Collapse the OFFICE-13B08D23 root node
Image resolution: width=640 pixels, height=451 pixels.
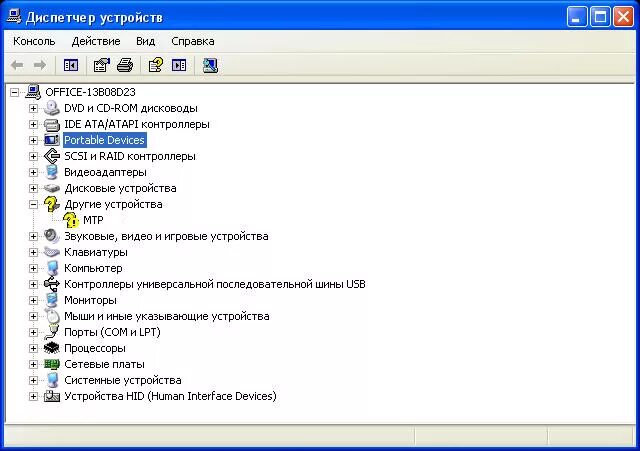[x=14, y=92]
